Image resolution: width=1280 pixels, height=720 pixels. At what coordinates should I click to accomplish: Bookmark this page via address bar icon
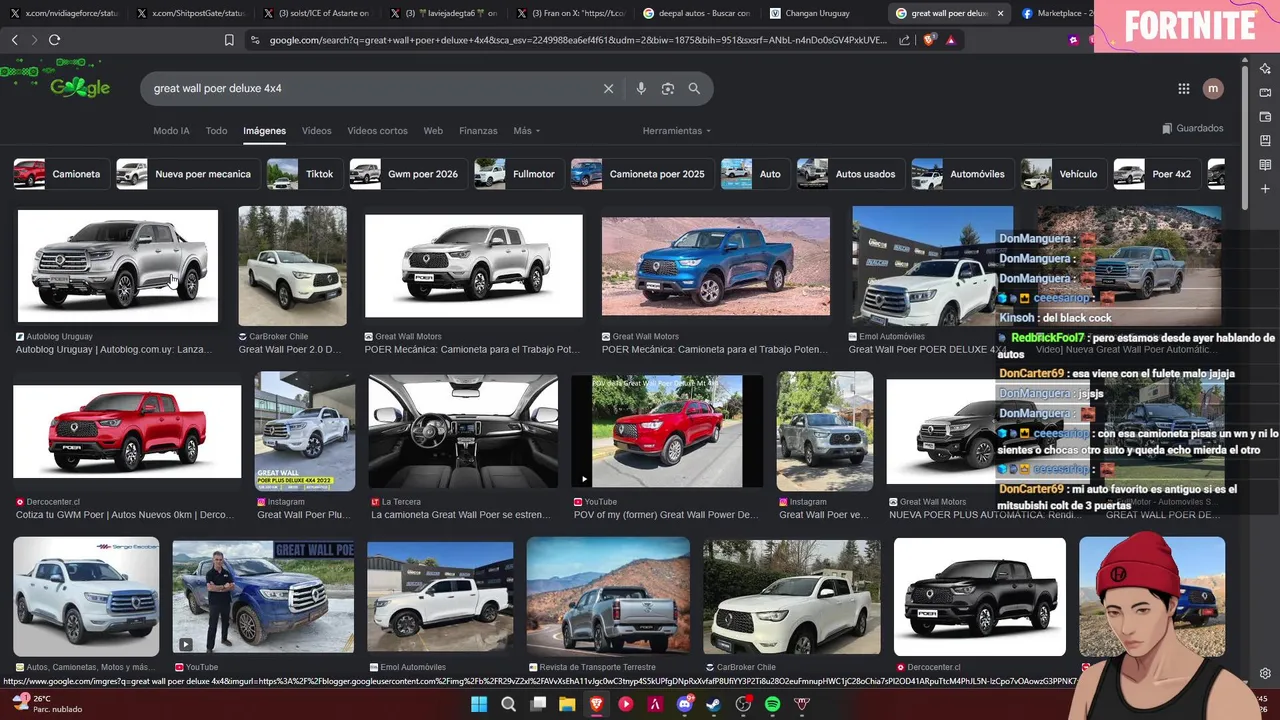229,40
